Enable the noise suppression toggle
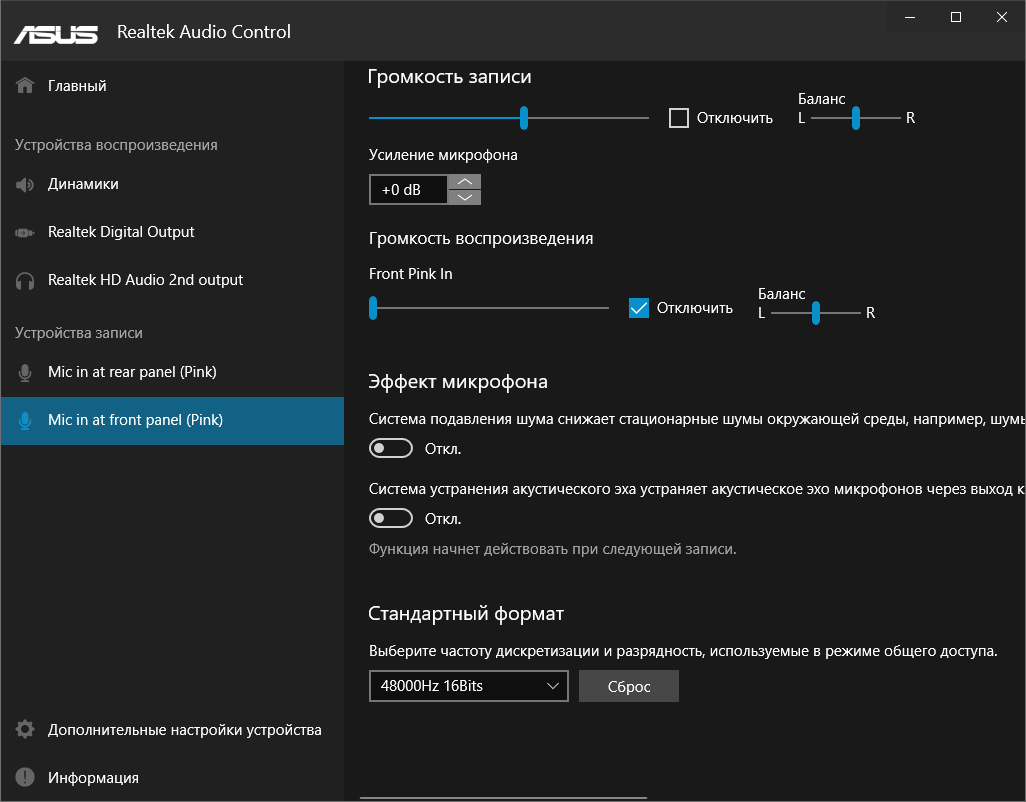The image size is (1026, 802). coord(391,448)
